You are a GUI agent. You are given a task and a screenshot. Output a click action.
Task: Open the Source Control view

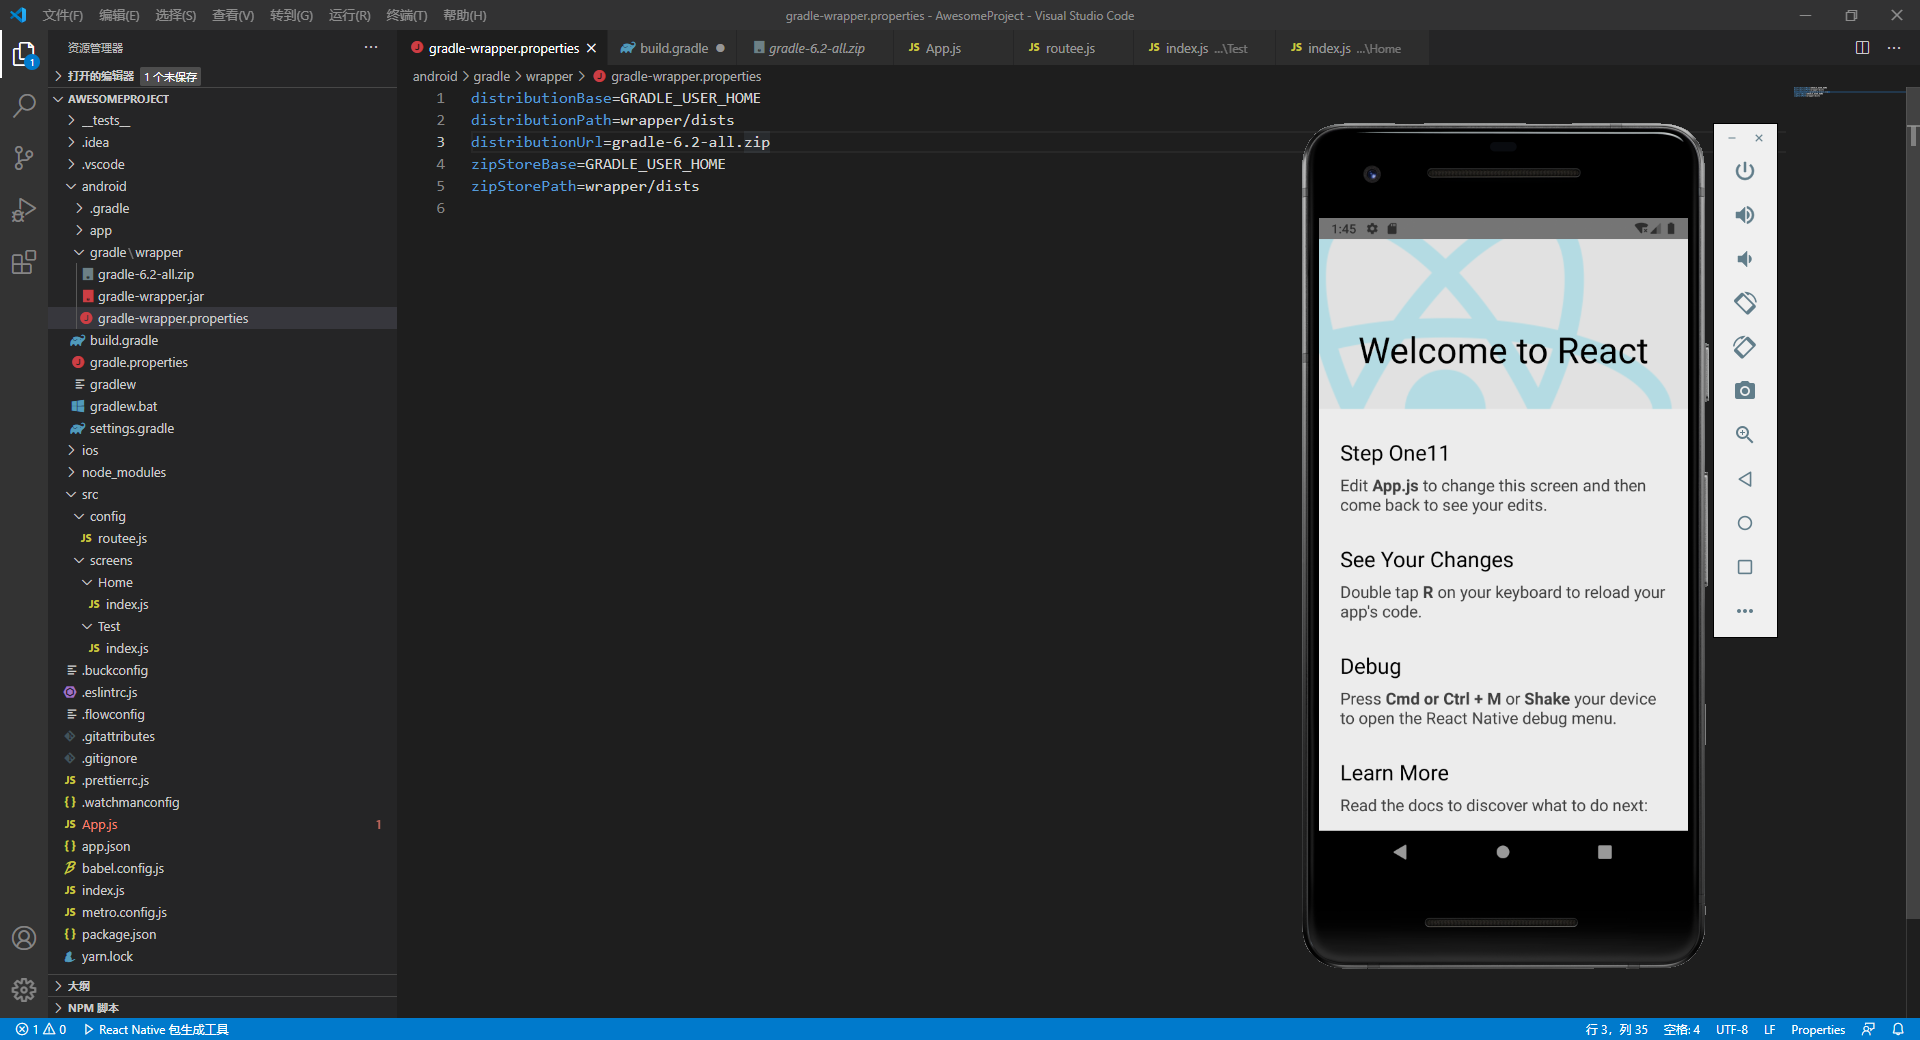[x=24, y=157]
